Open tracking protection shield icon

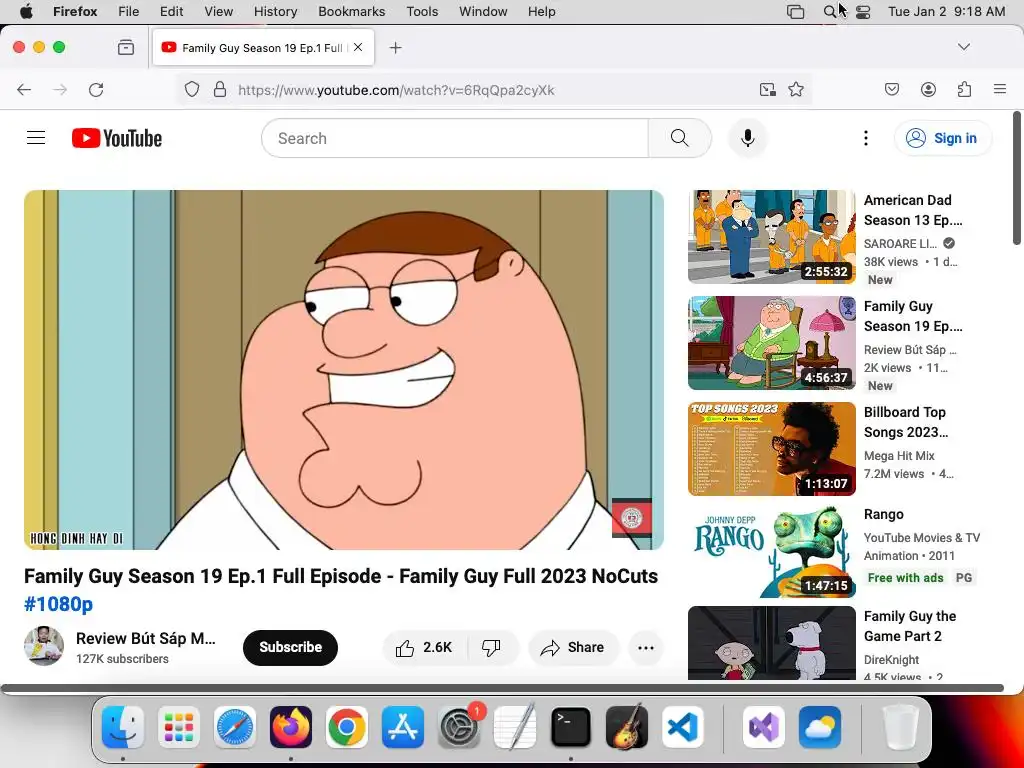(x=191, y=89)
